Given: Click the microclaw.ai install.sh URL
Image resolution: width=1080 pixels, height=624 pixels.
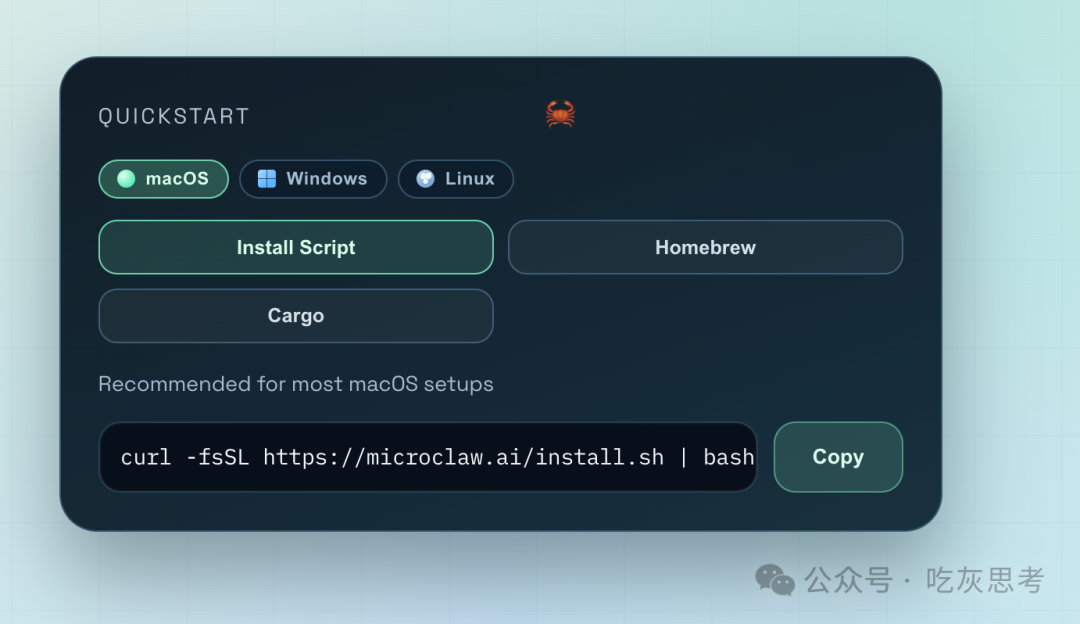Looking at the screenshot, I should coord(463,457).
